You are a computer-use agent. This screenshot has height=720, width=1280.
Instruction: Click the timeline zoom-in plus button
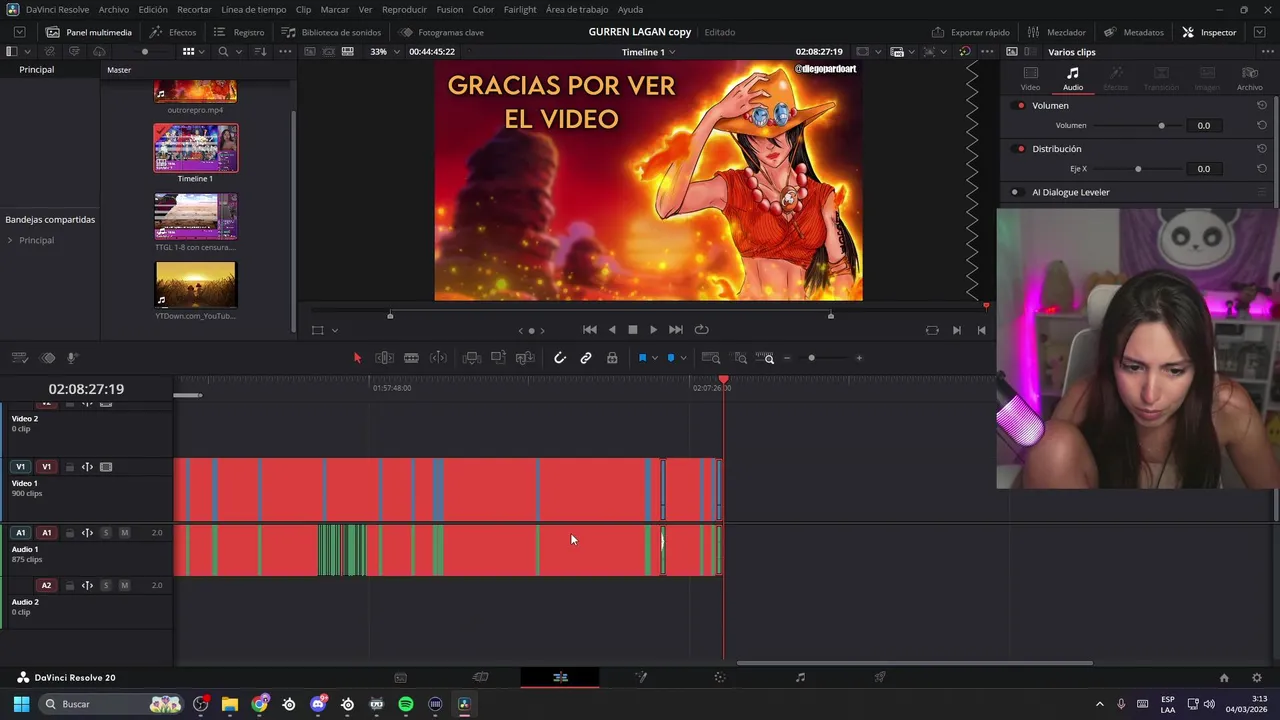tap(859, 358)
